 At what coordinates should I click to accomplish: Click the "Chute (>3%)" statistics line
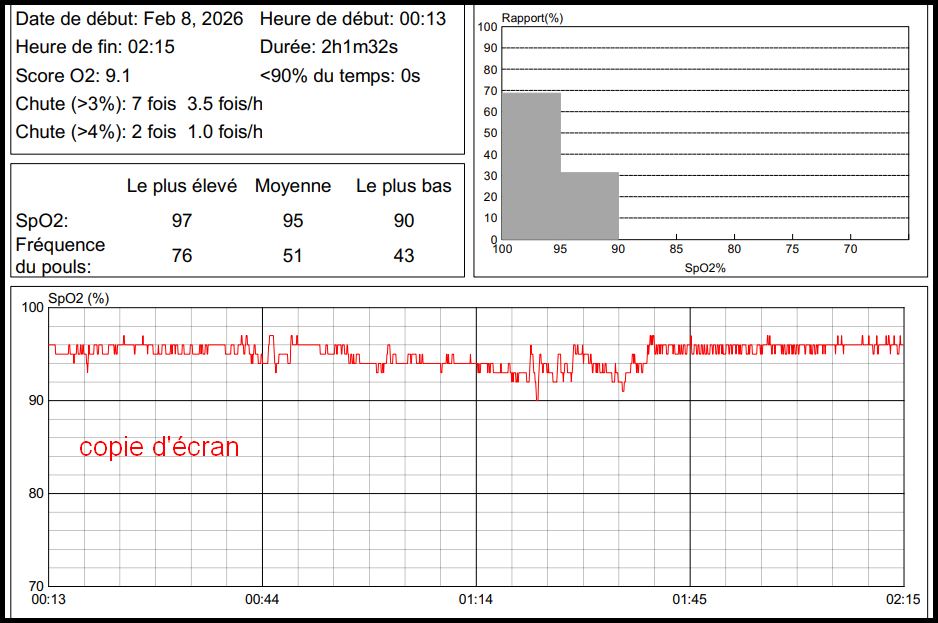click(x=139, y=104)
